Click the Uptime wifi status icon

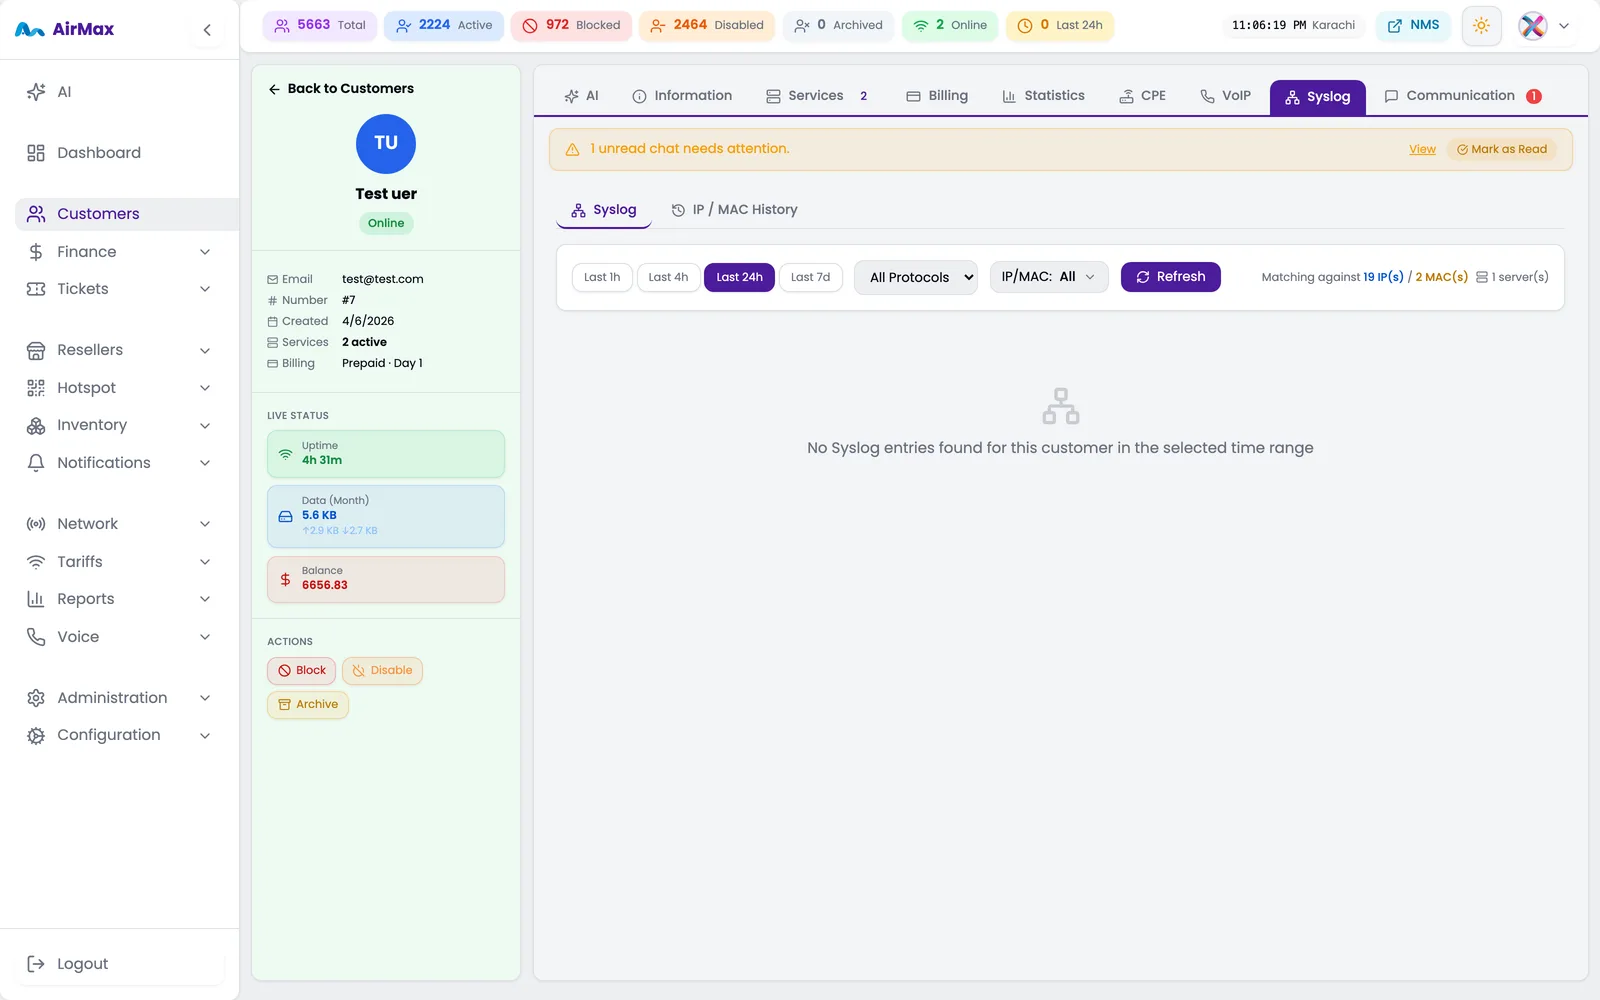[x=285, y=454]
